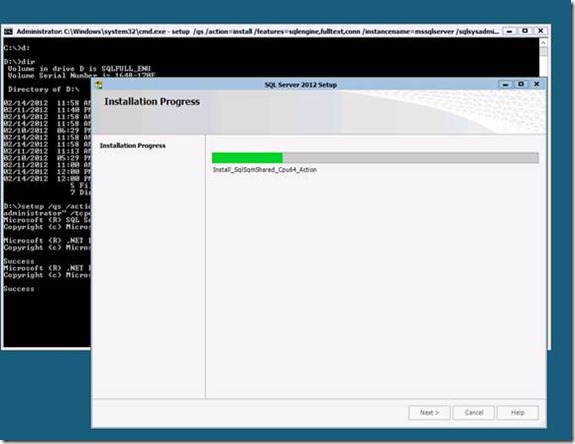Click the SQL Server 2012 Setup title bar
The height and width of the screenshot is (444, 575).
coord(301,85)
